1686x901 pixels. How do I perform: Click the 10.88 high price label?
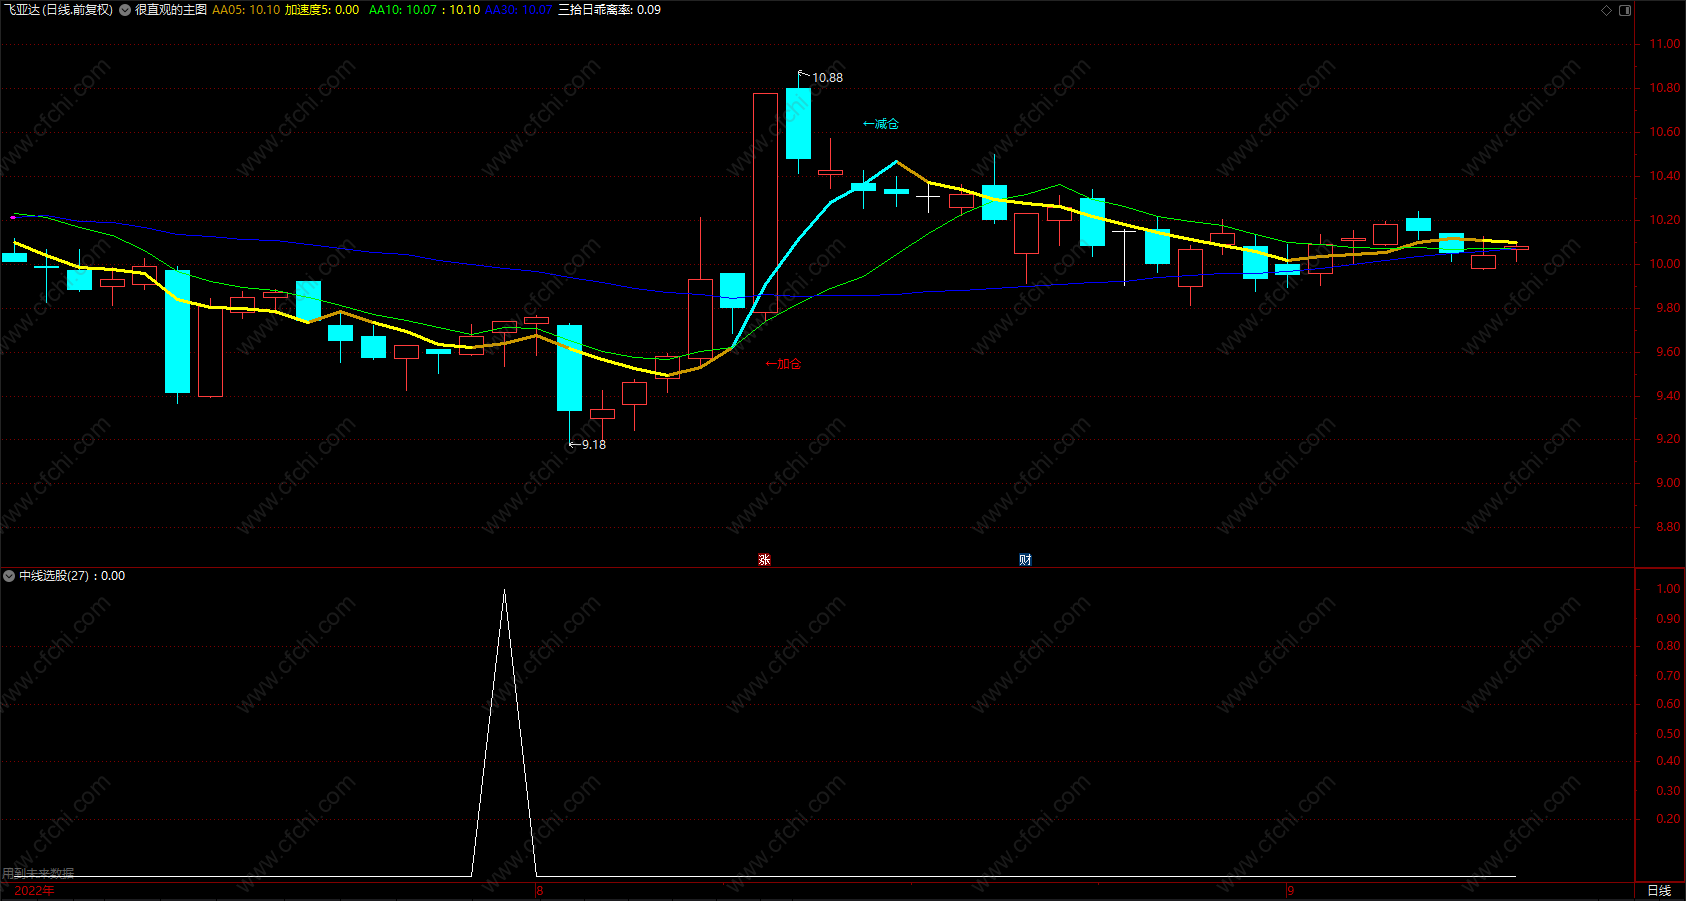point(827,78)
